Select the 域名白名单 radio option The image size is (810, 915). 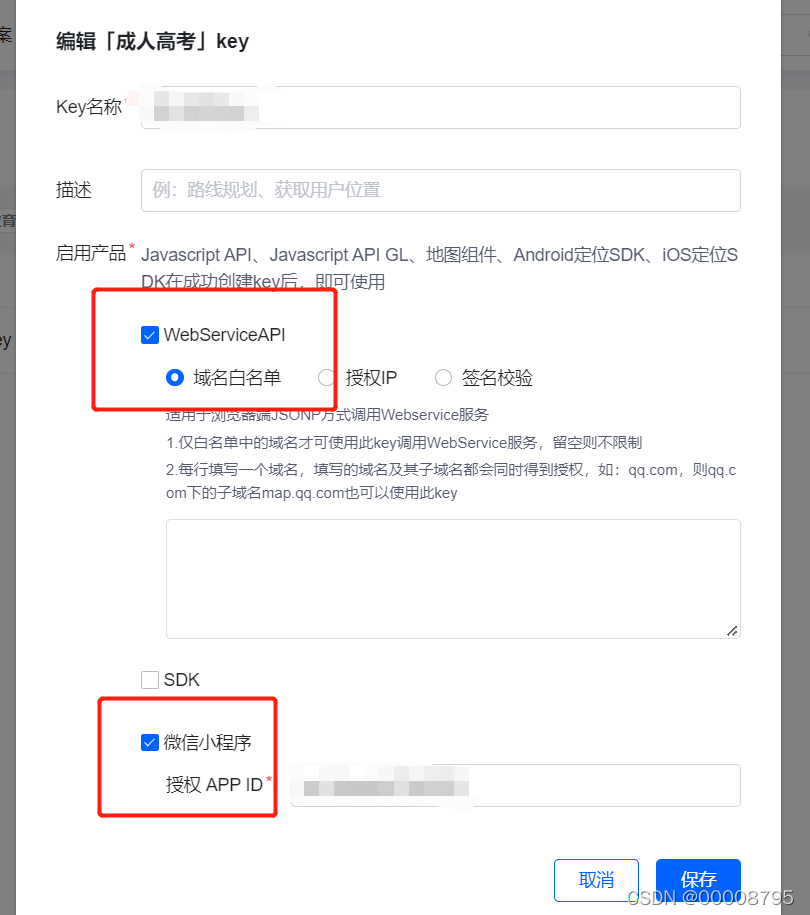click(175, 378)
